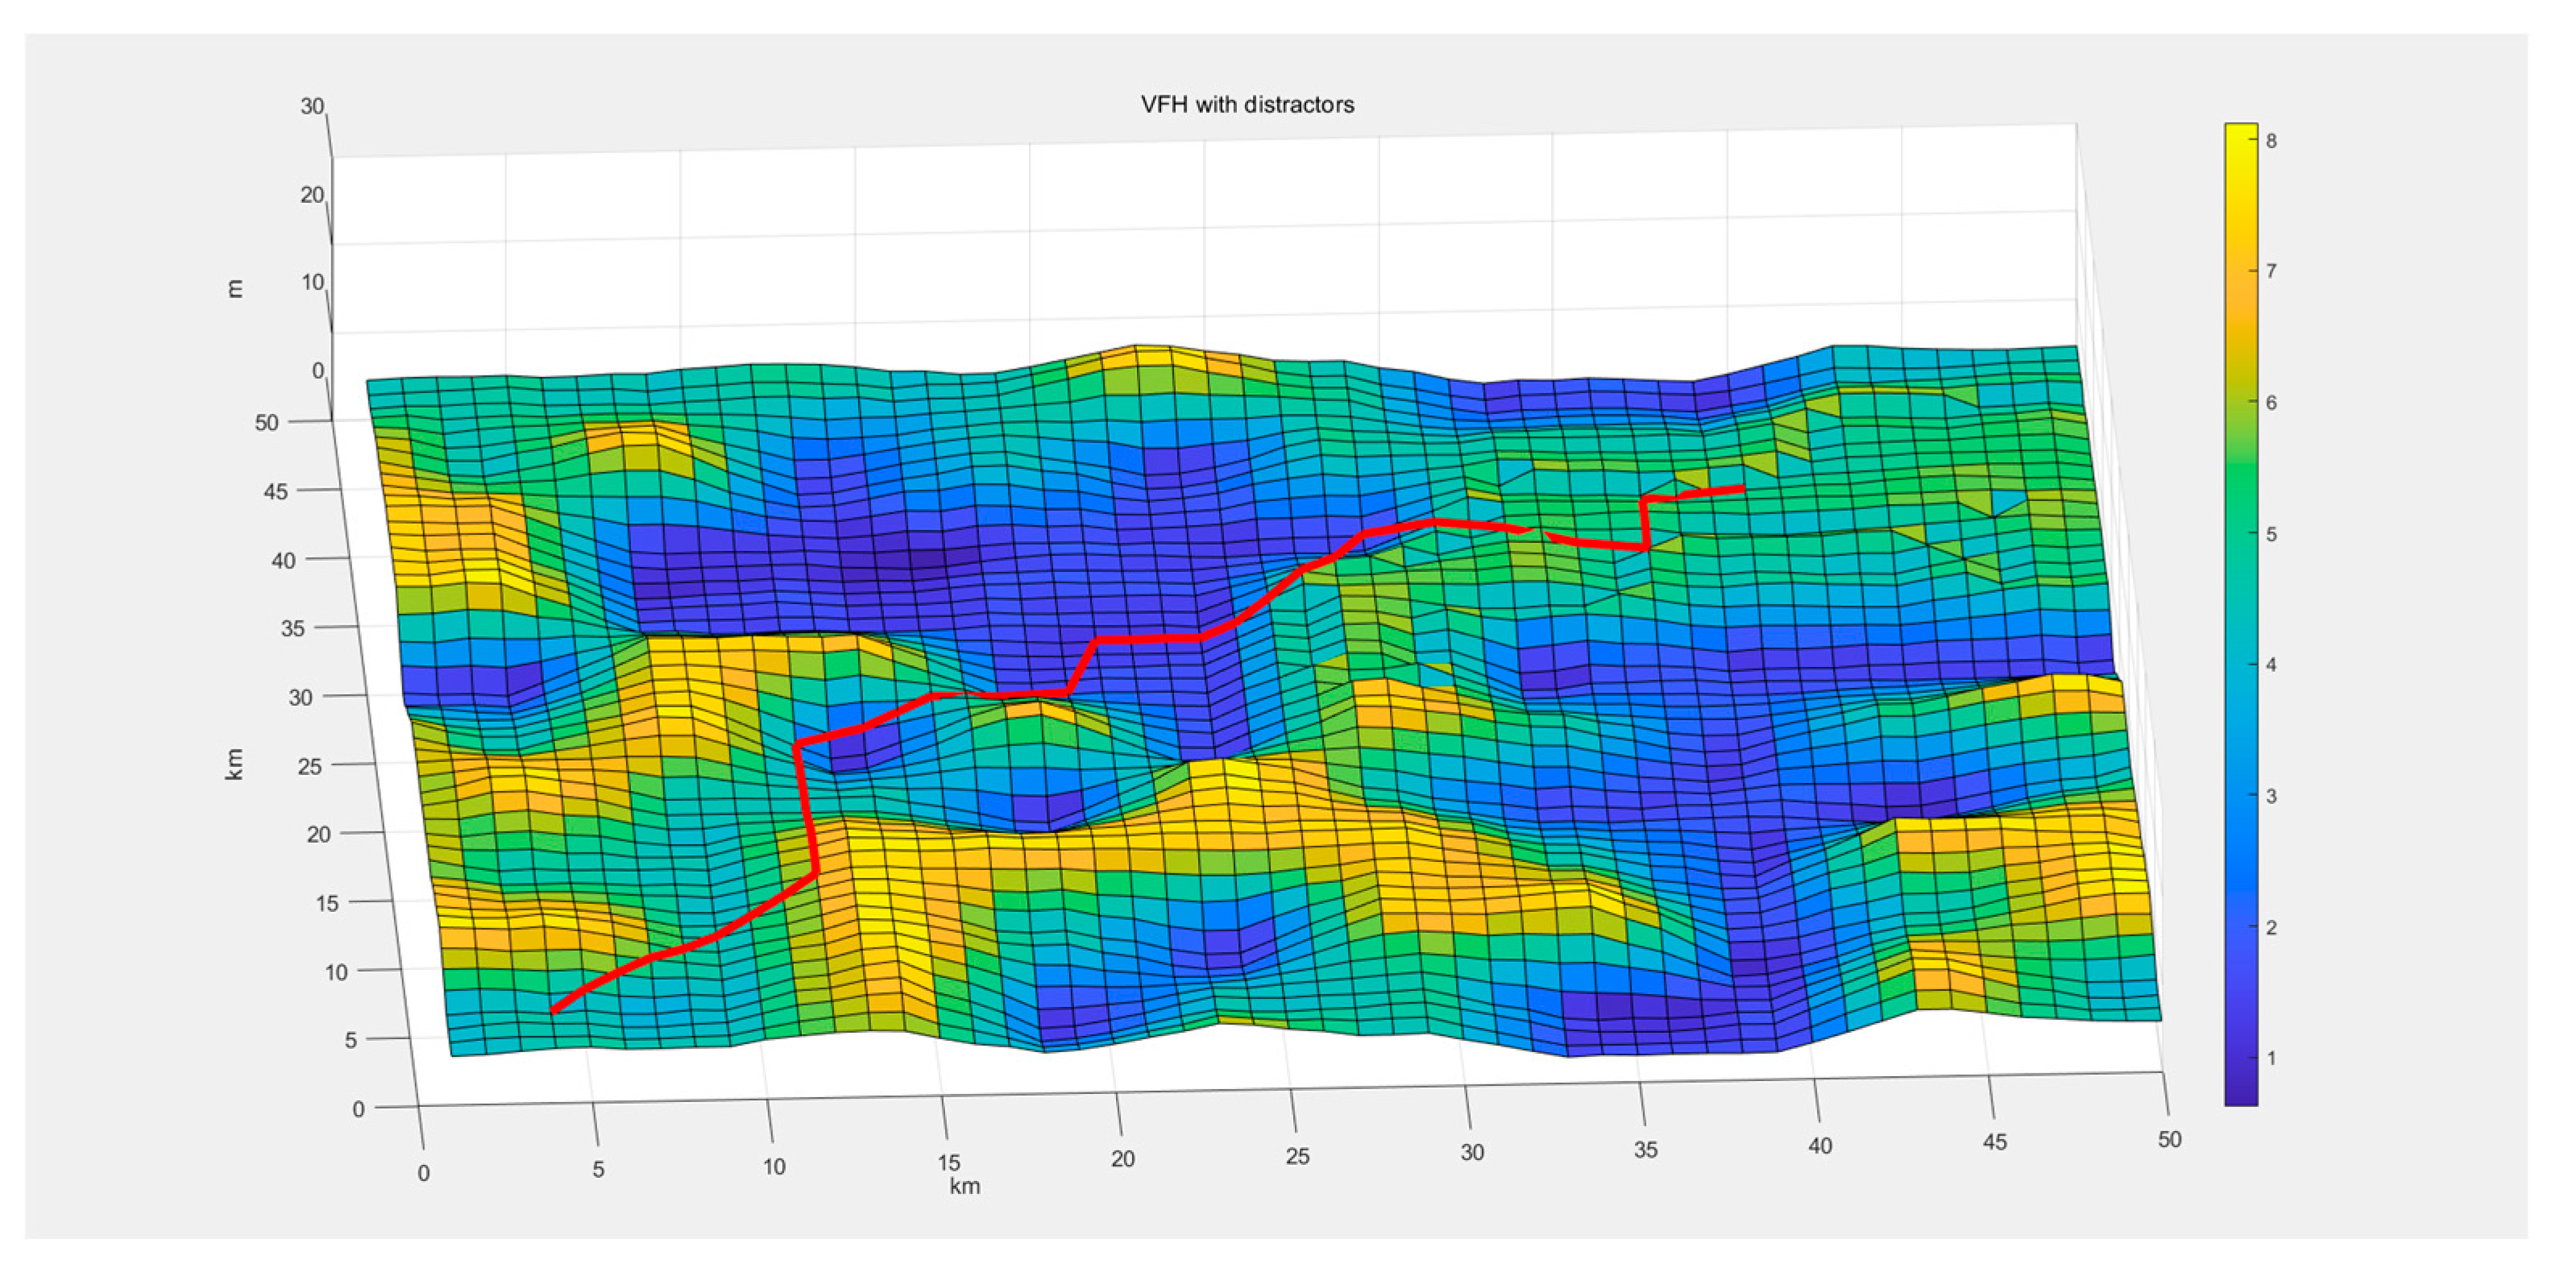This screenshot has height=1268, width=2576.
Task: Click left side axis tick label 30
Action: pyautogui.click(x=300, y=697)
